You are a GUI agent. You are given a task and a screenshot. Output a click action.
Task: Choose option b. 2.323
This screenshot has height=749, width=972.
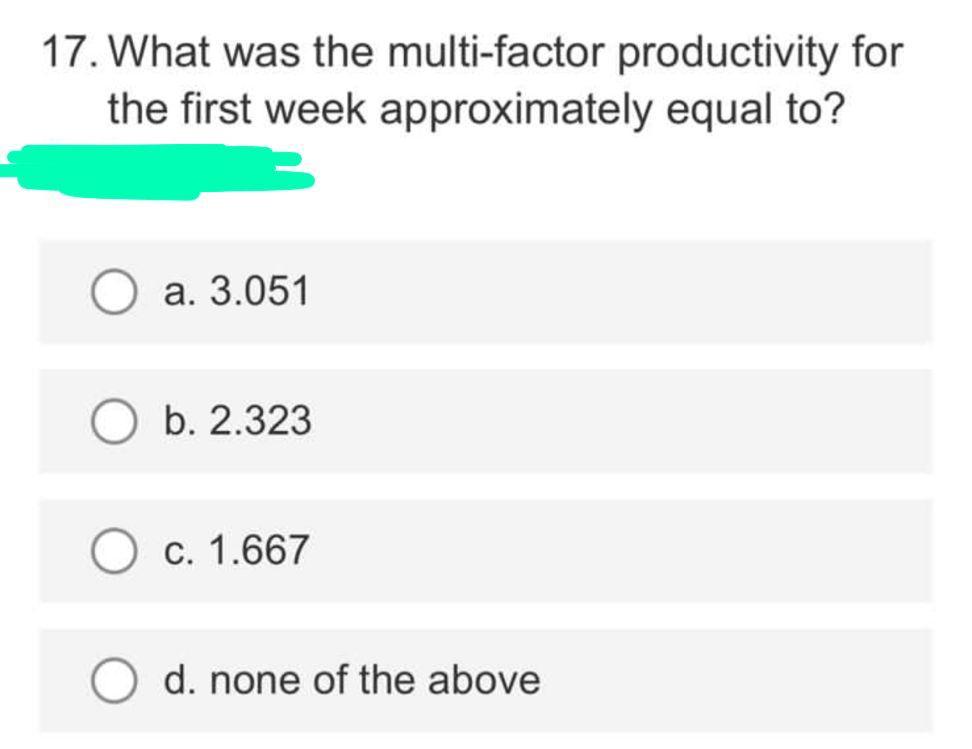[236, 420]
